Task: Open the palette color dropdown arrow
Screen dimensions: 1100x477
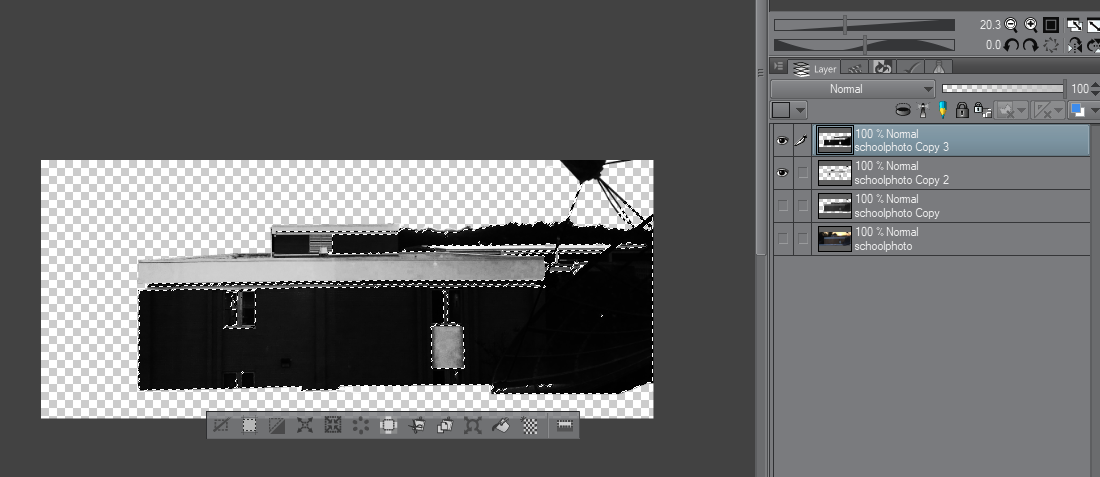Action: pyautogui.click(x=800, y=110)
